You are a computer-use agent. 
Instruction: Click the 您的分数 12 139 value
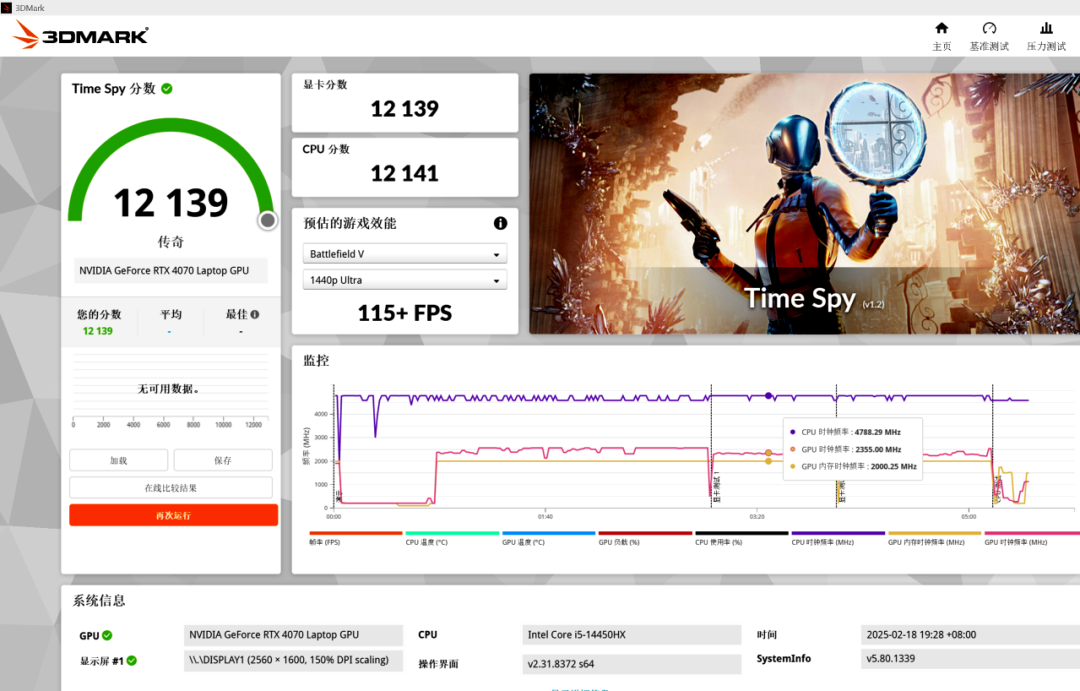tap(98, 331)
